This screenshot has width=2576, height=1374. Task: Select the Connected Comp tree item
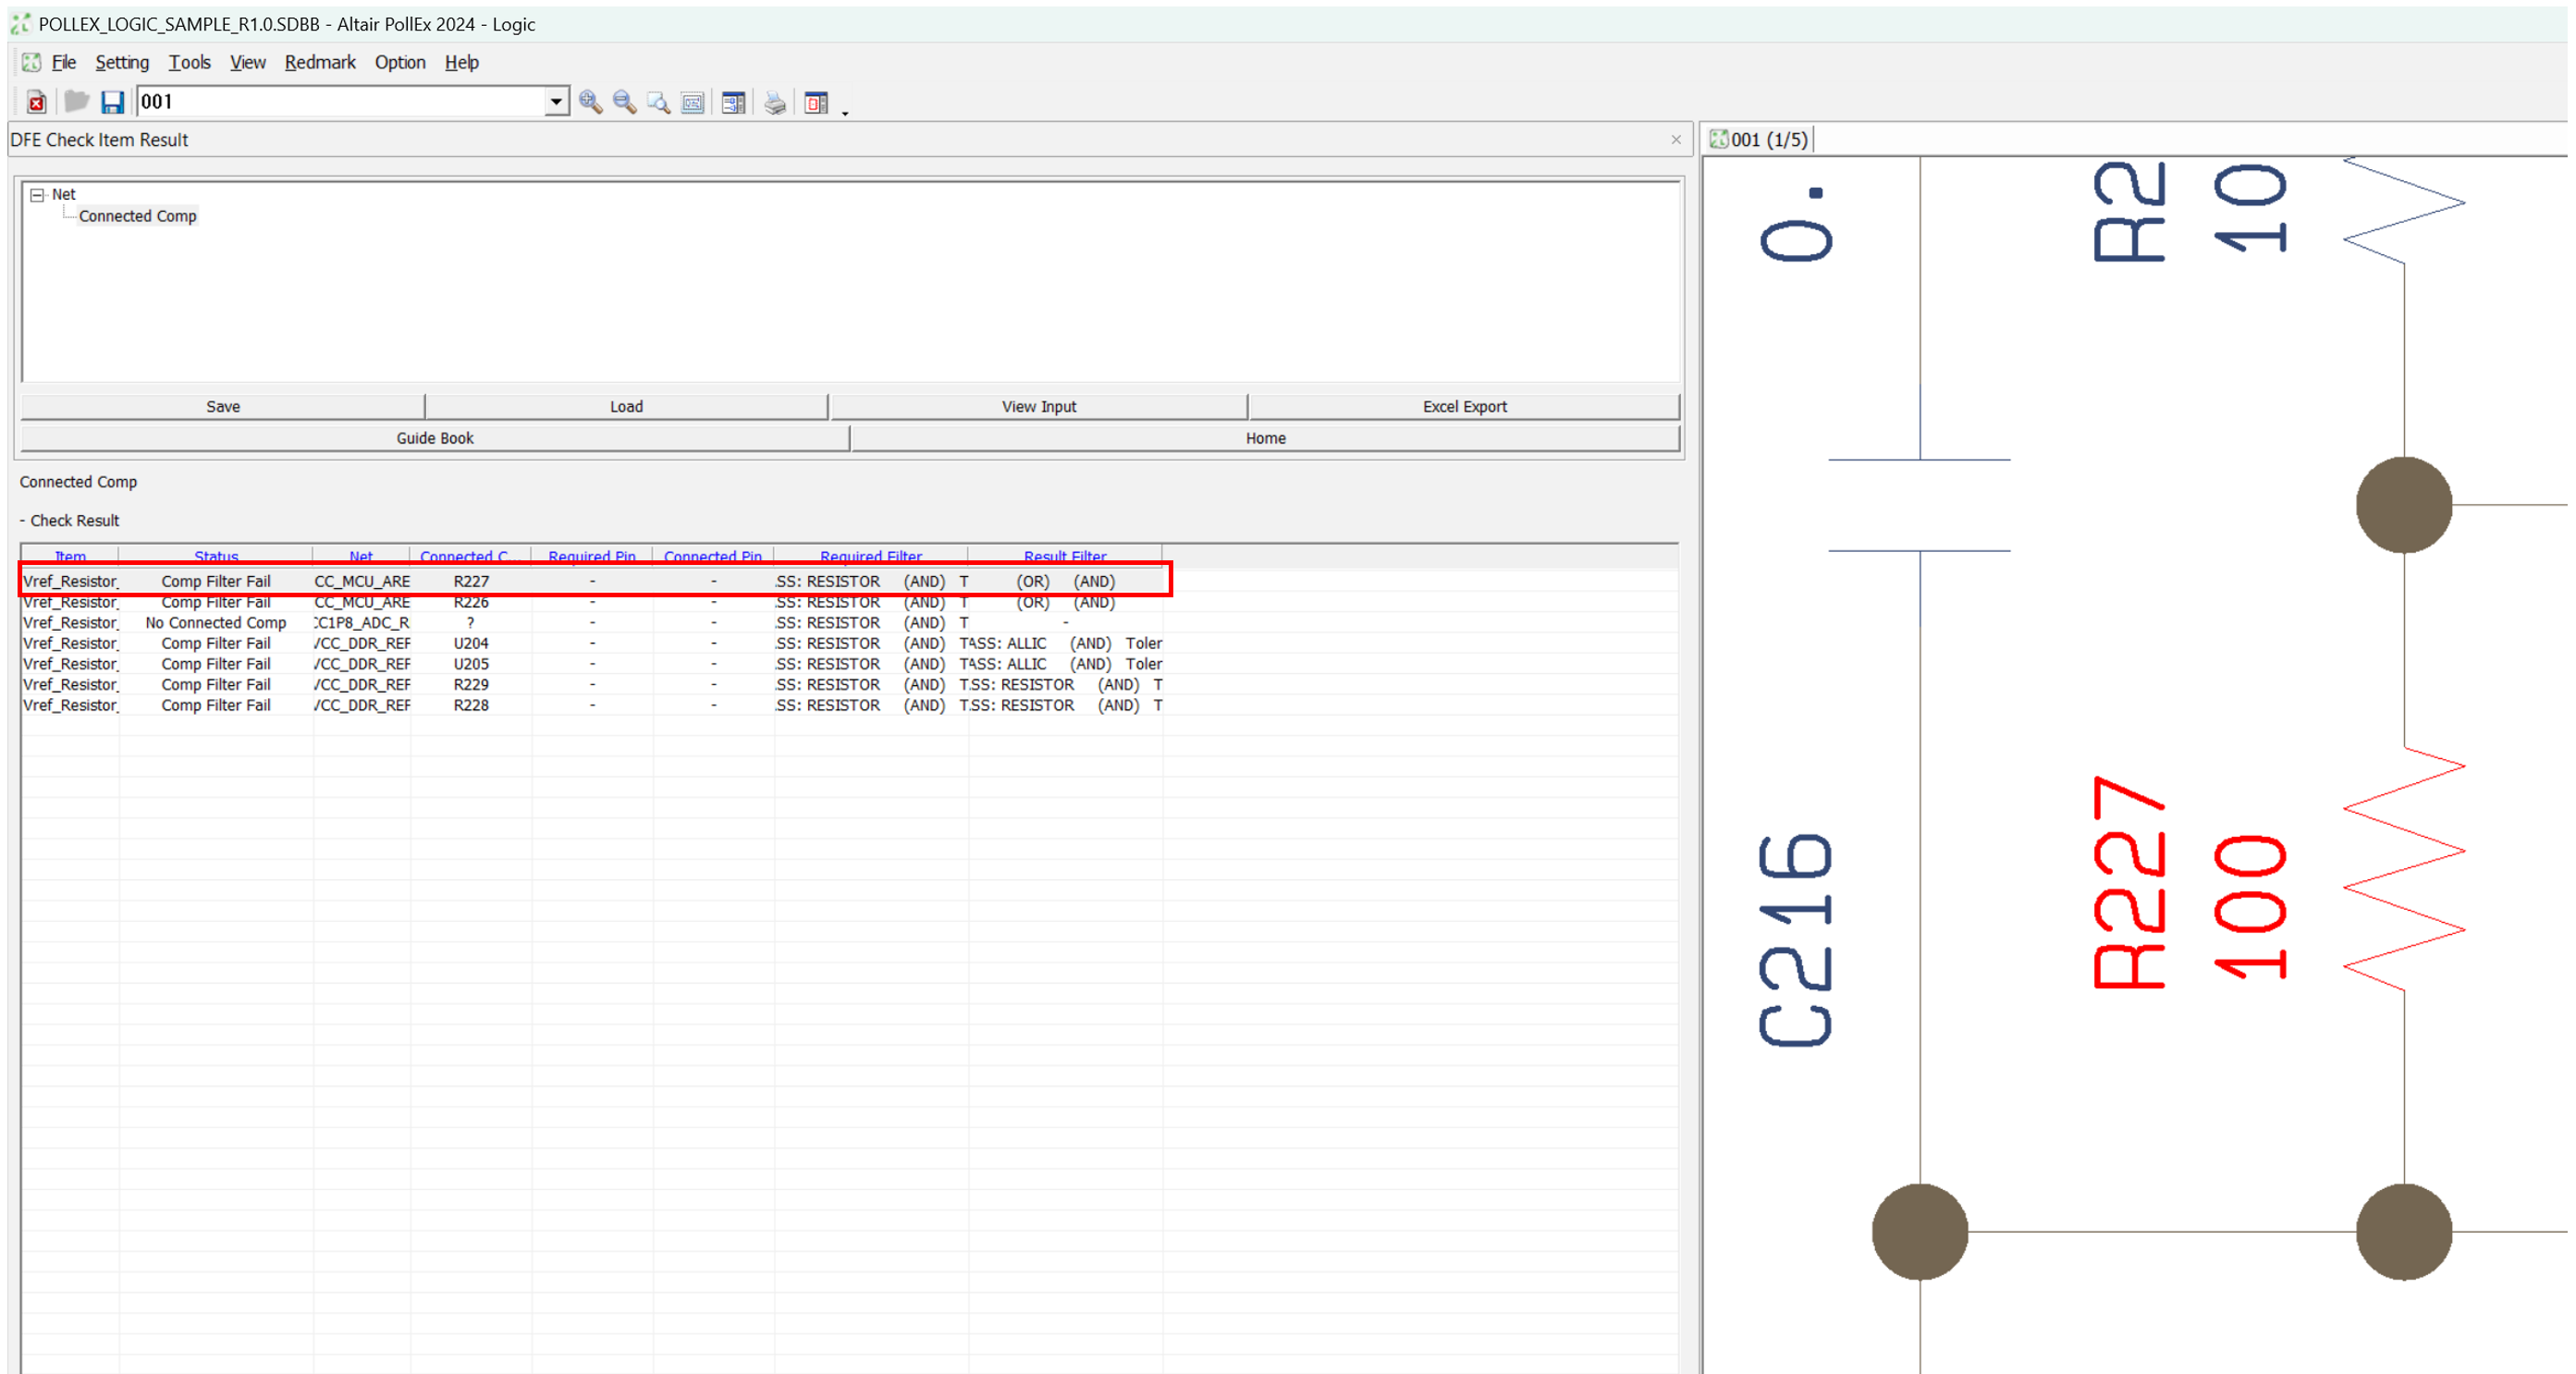click(x=137, y=216)
